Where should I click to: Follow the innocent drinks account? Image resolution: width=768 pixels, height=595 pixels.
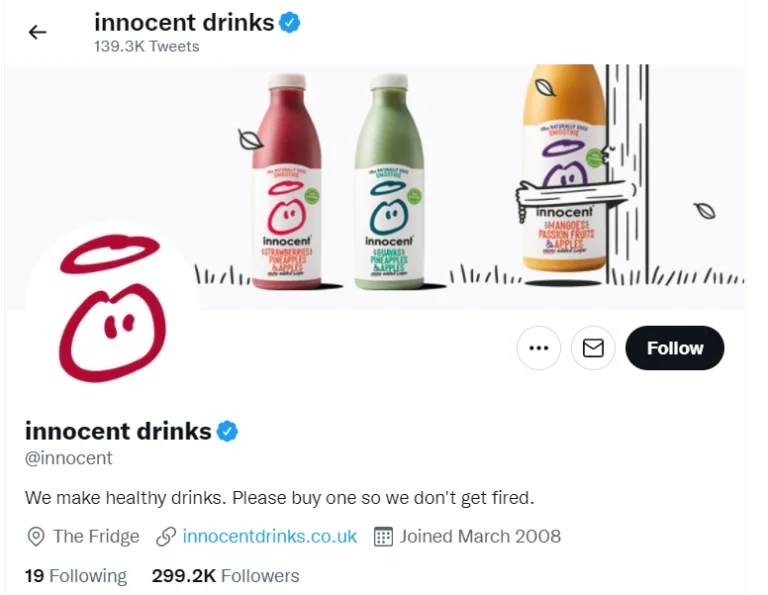point(674,348)
